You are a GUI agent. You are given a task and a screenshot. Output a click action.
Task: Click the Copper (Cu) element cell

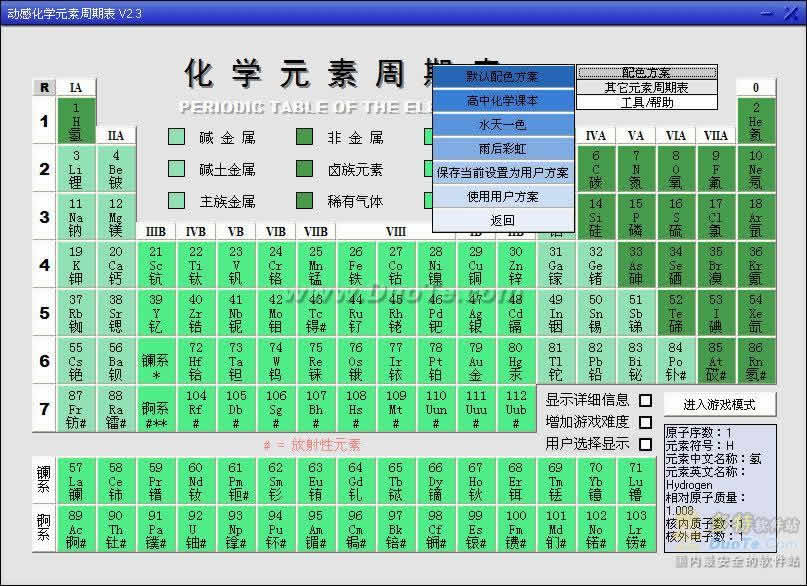476,265
